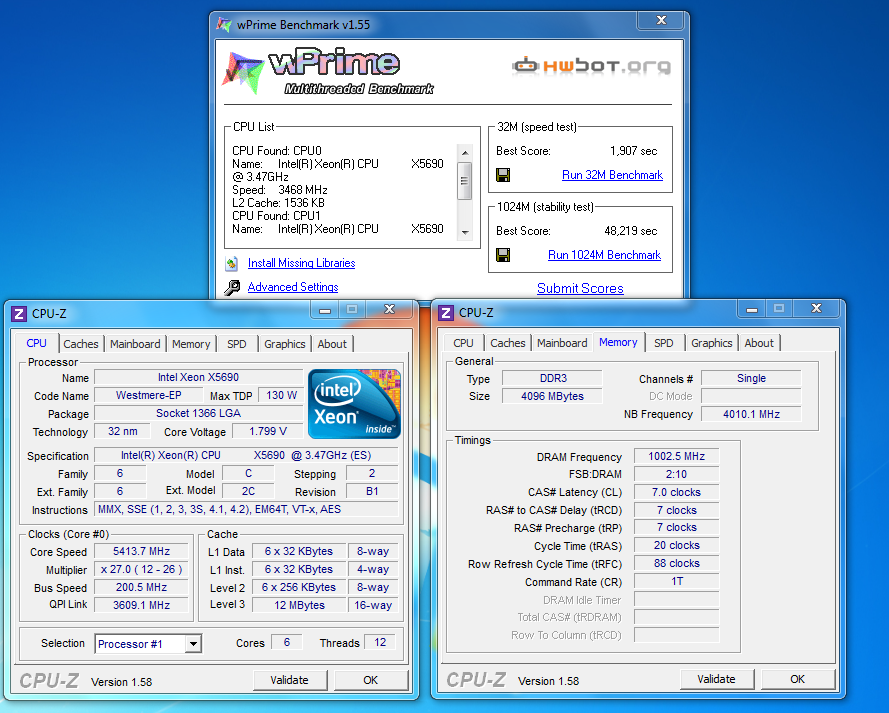Click the CPU-Z icon in left window title
The width and height of the screenshot is (889, 713).
point(19,313)
